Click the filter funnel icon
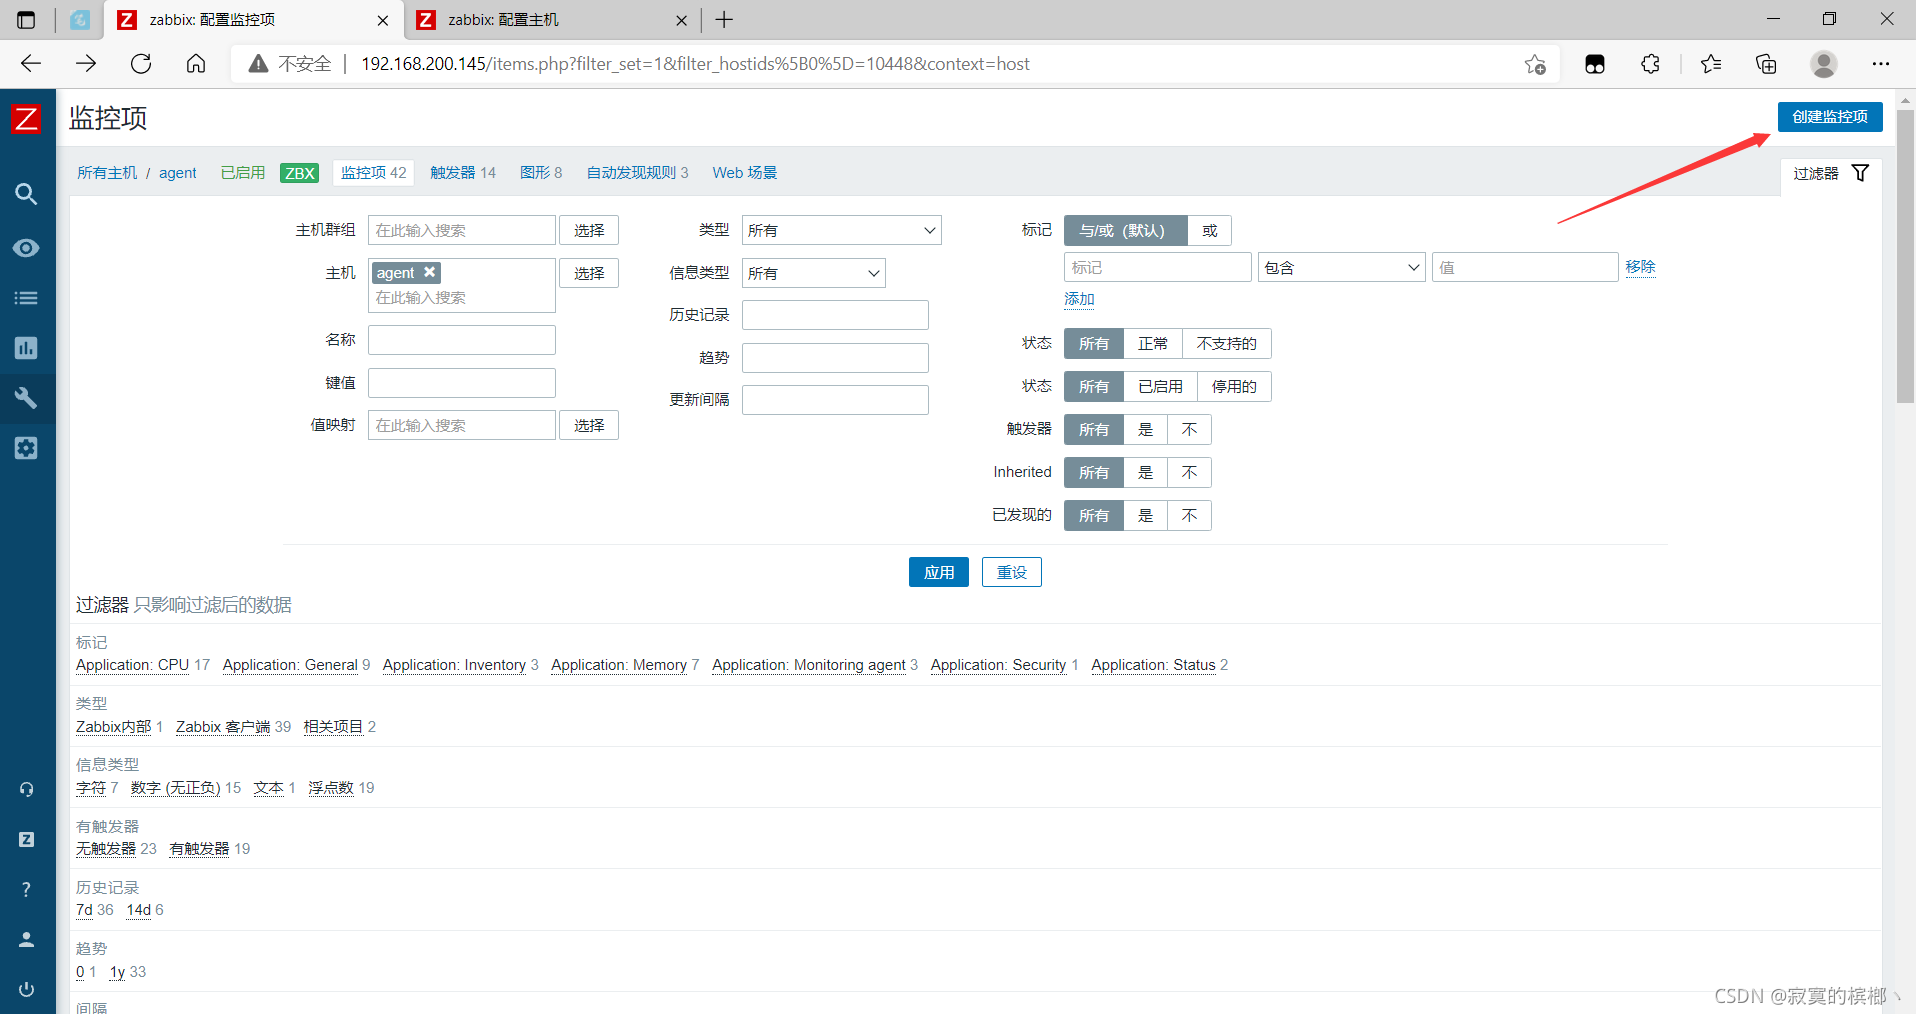The height and width of the screenshot is (1014, 1916). [1860, 173]
